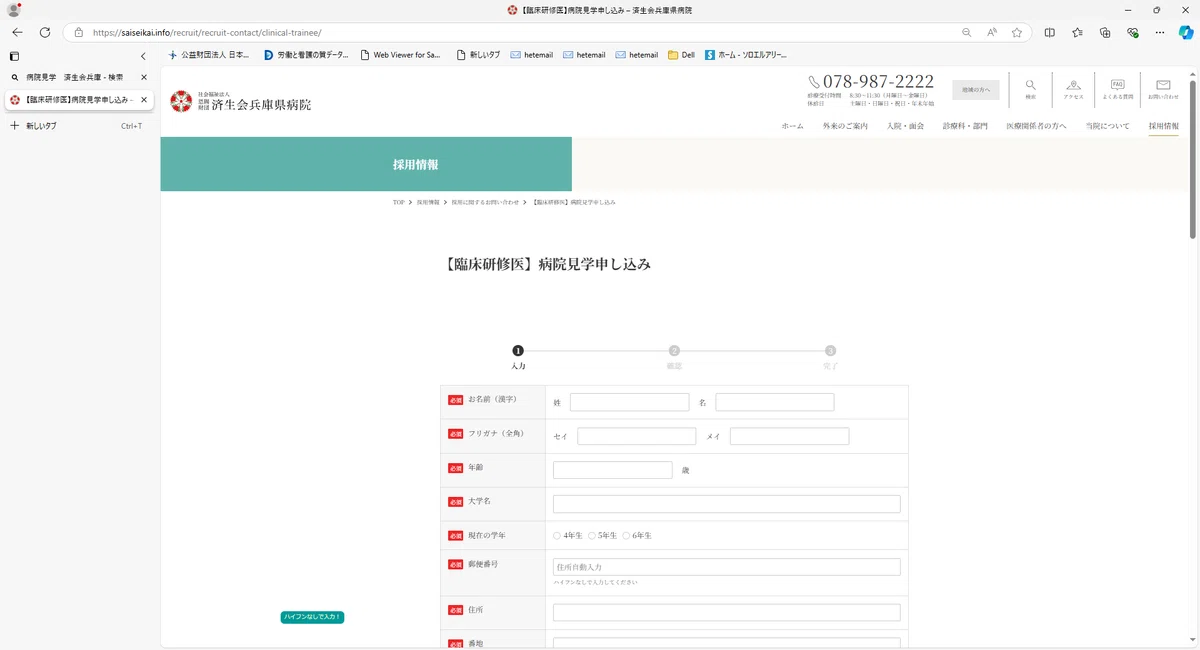1200x650 pixels.
Task: Focus the 住所 address input field
Action: (727, 612)
